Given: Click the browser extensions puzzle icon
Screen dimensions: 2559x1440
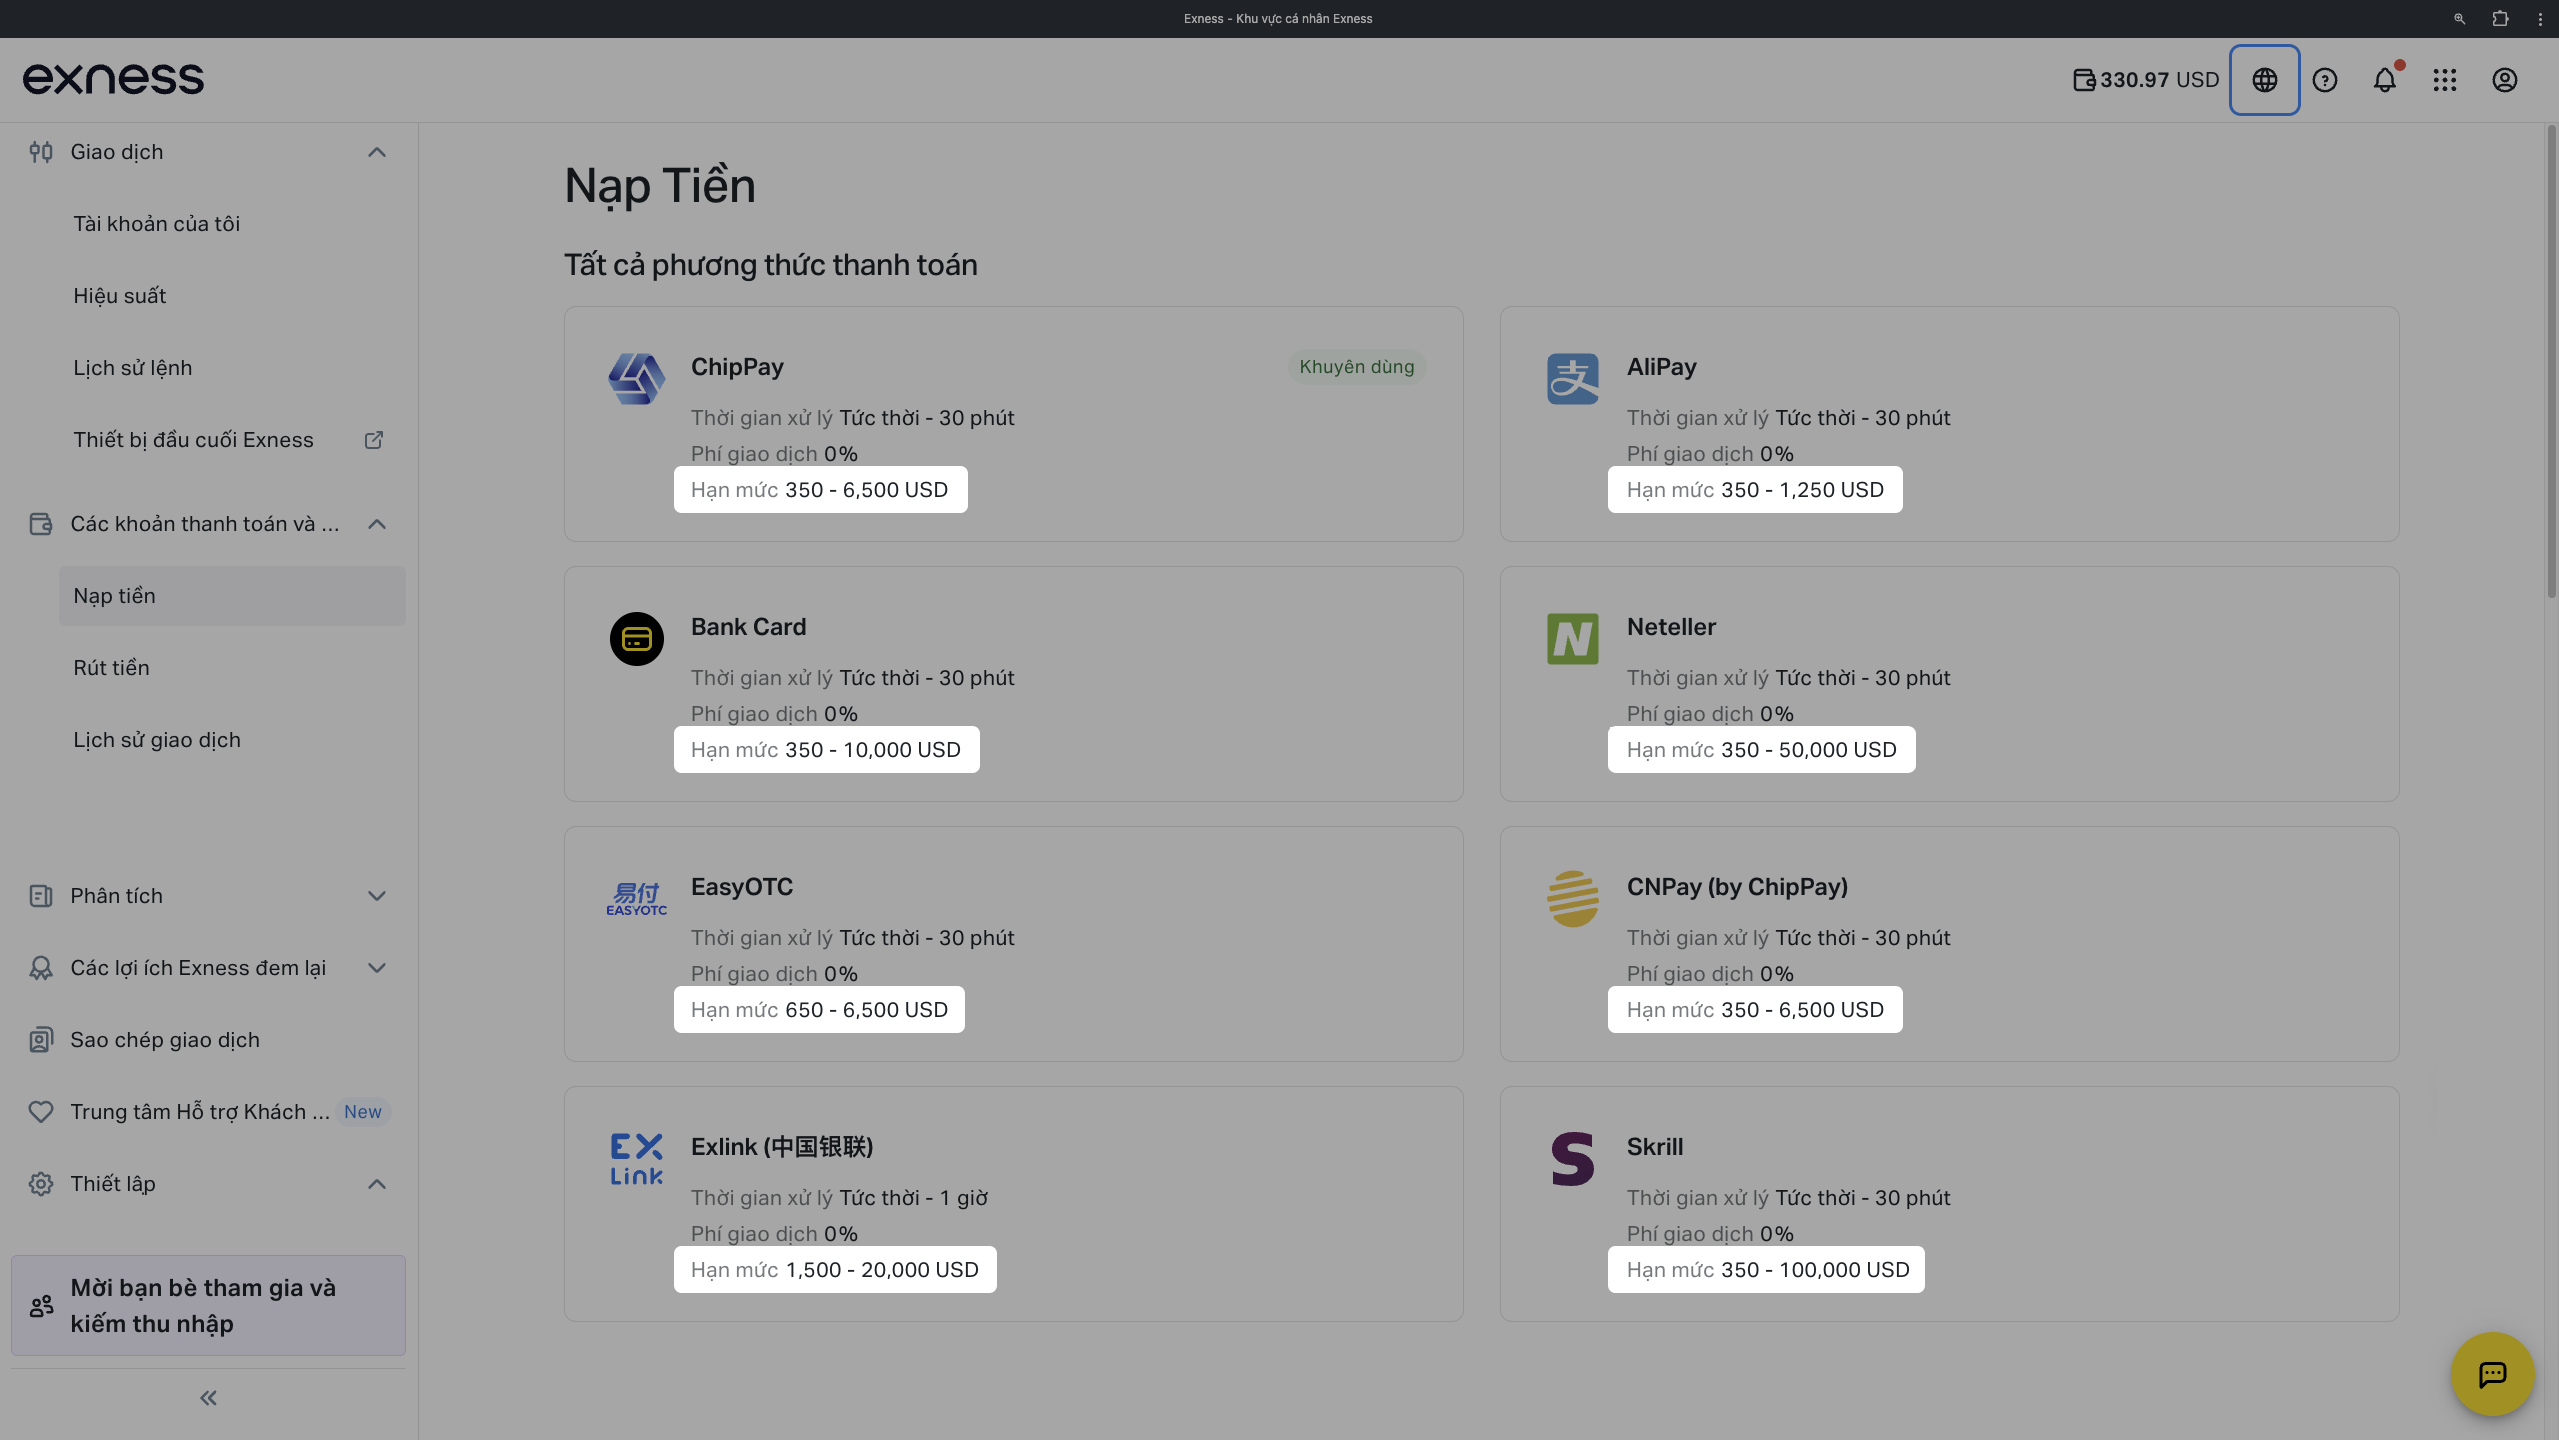Looking at the screenshot, I should [x=2500, y=18].
